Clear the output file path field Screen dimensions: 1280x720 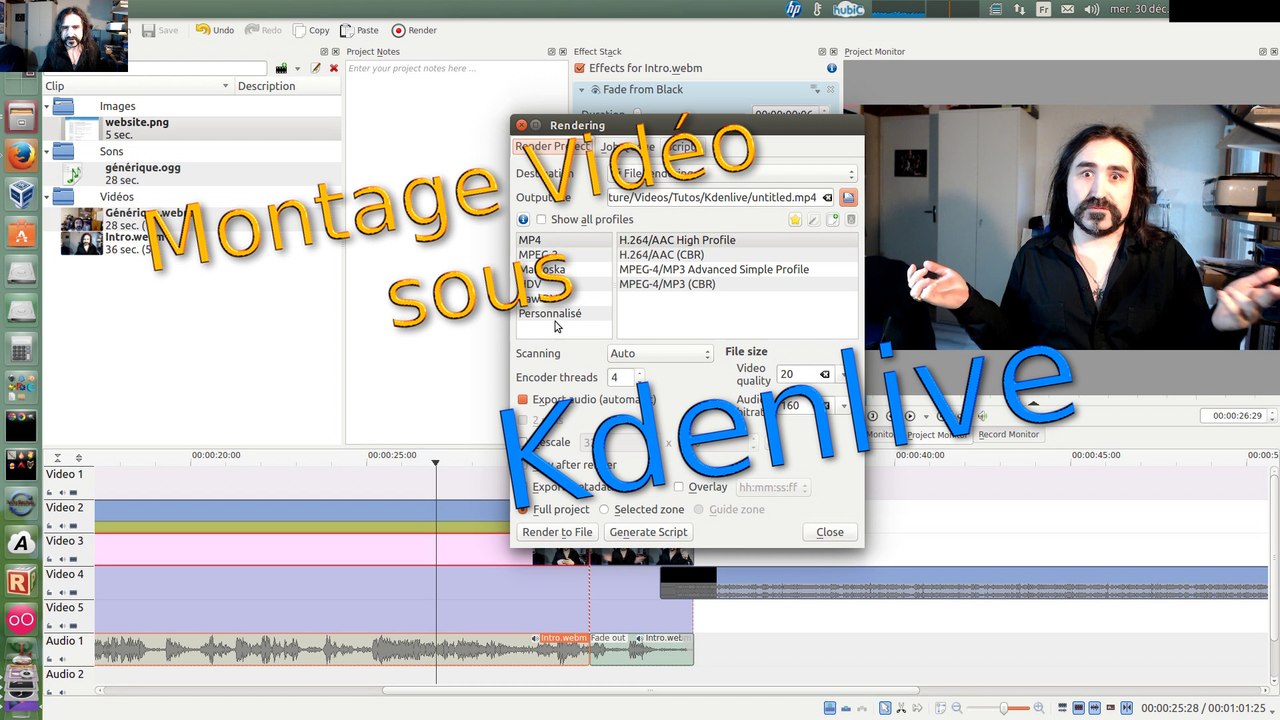pyautogui.click(x=827, y=197)
